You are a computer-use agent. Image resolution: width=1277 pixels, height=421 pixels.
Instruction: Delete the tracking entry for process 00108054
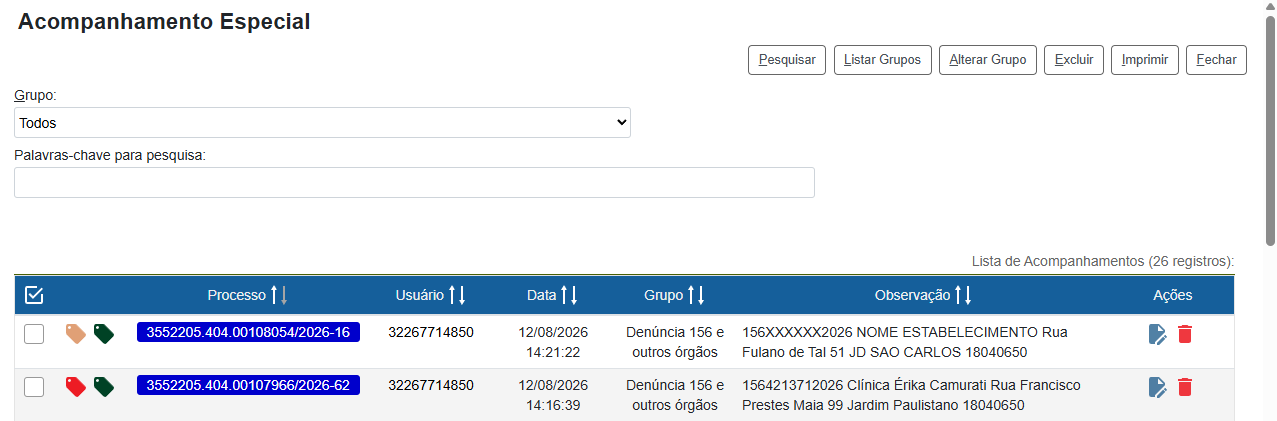point(1185,334)
